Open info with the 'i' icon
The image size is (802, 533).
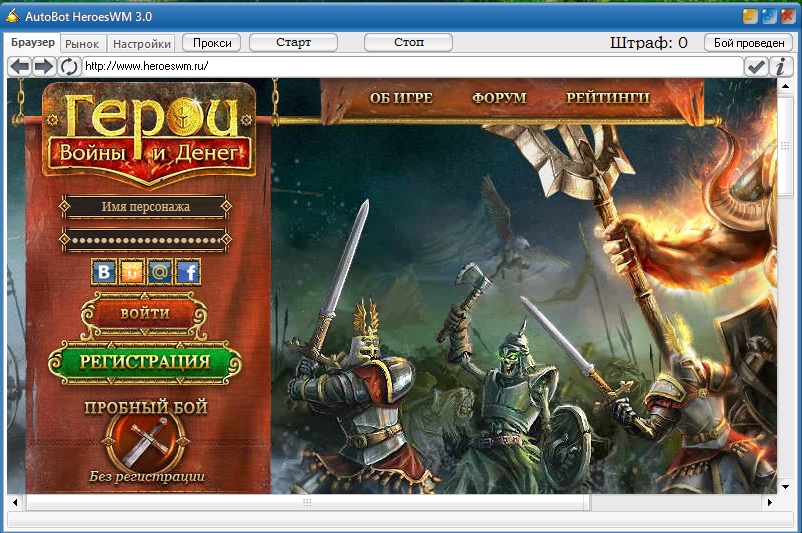tap(781, 66)
